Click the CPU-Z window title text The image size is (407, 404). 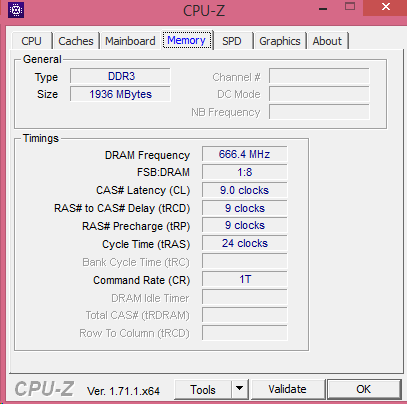coord(204,10)
